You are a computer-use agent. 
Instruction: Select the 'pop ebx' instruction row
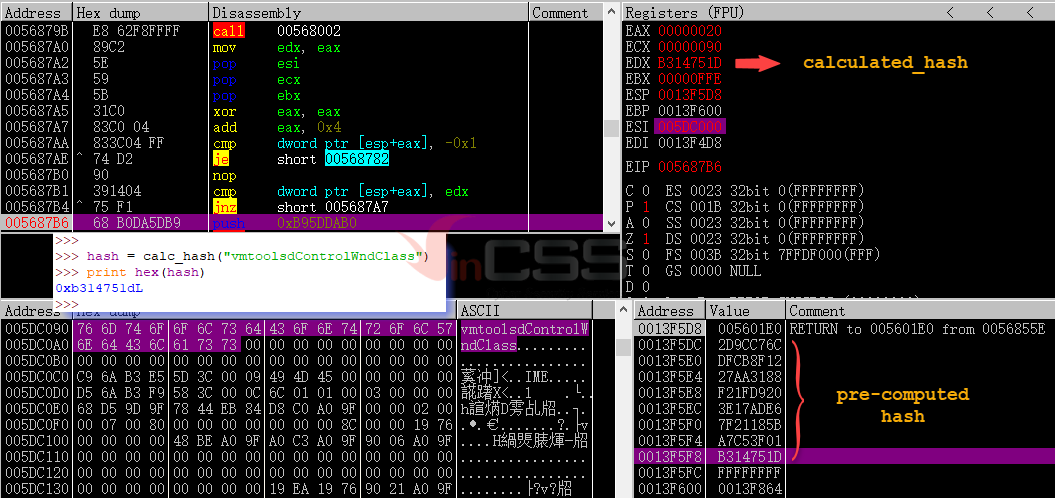(301, 96)
